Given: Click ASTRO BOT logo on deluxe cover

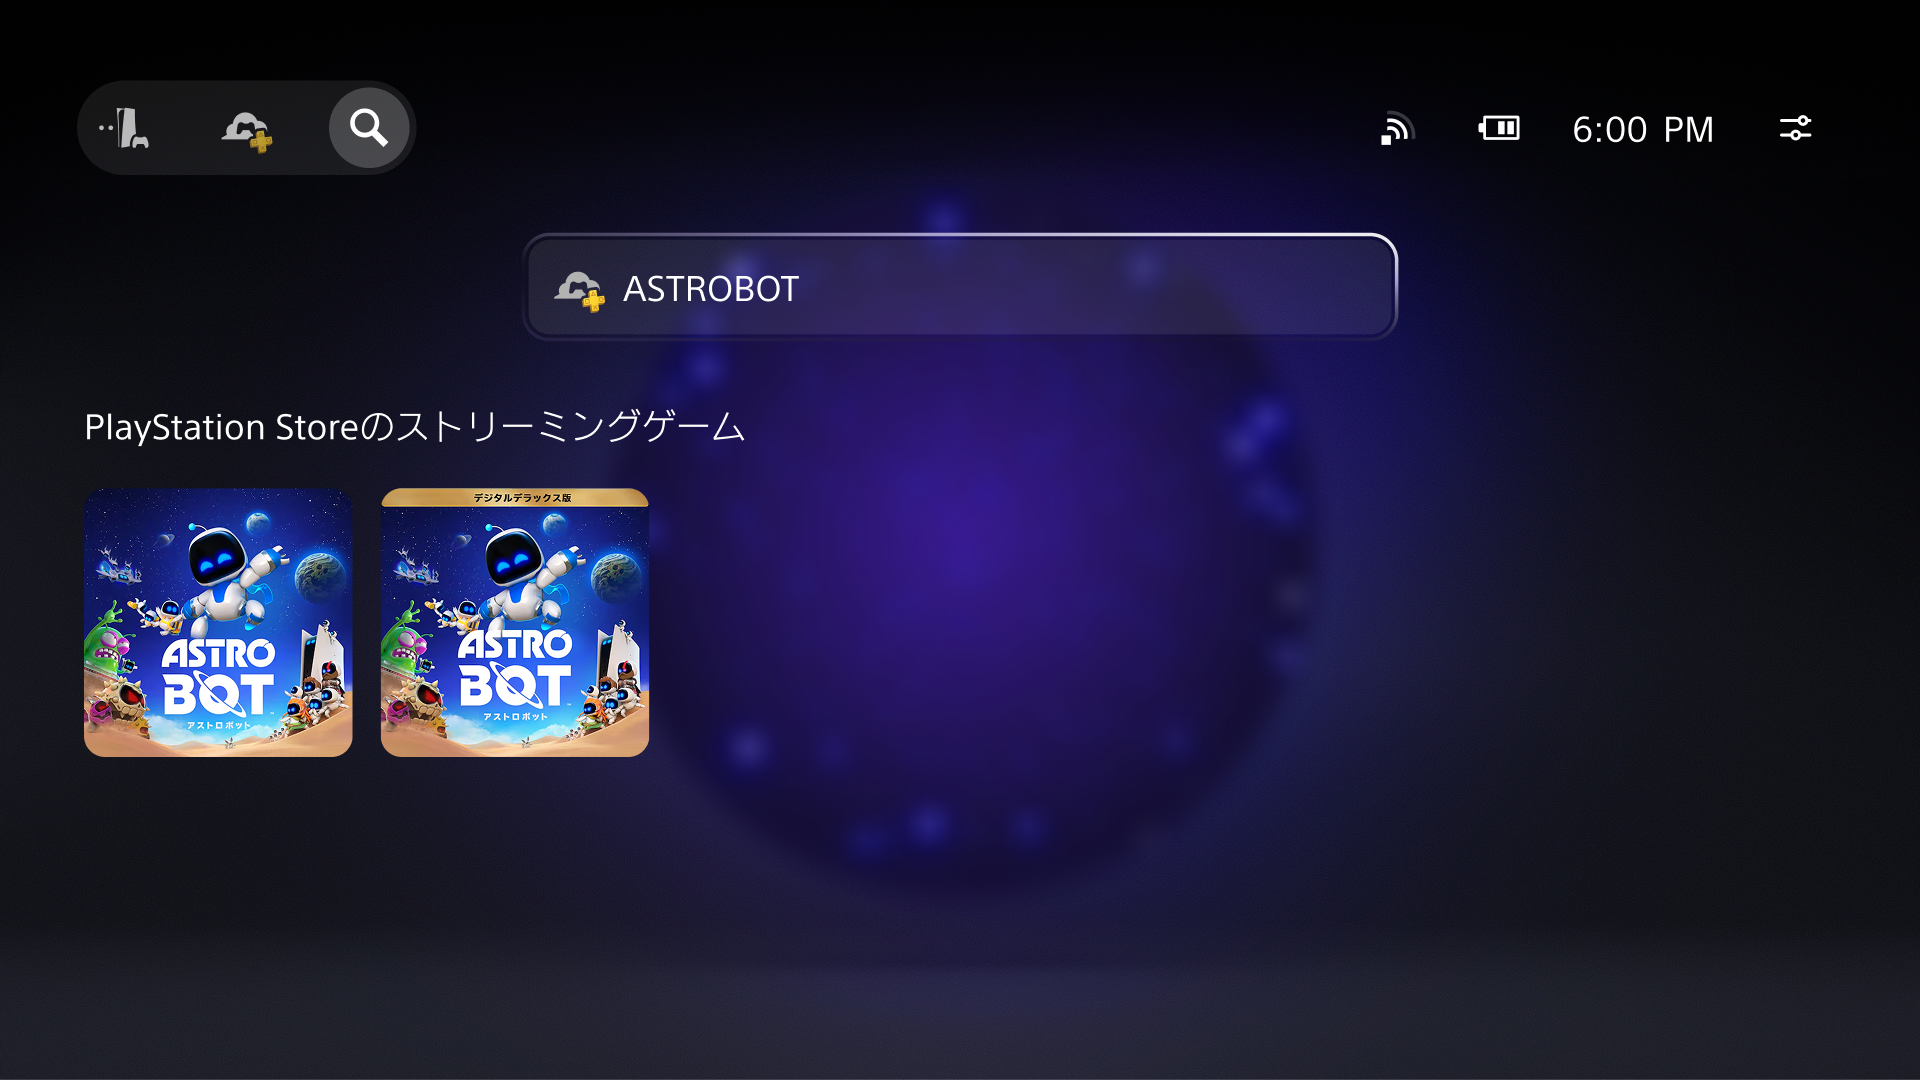Looking at the screenshot, I should pyautogui.click(x=515, y=669).
